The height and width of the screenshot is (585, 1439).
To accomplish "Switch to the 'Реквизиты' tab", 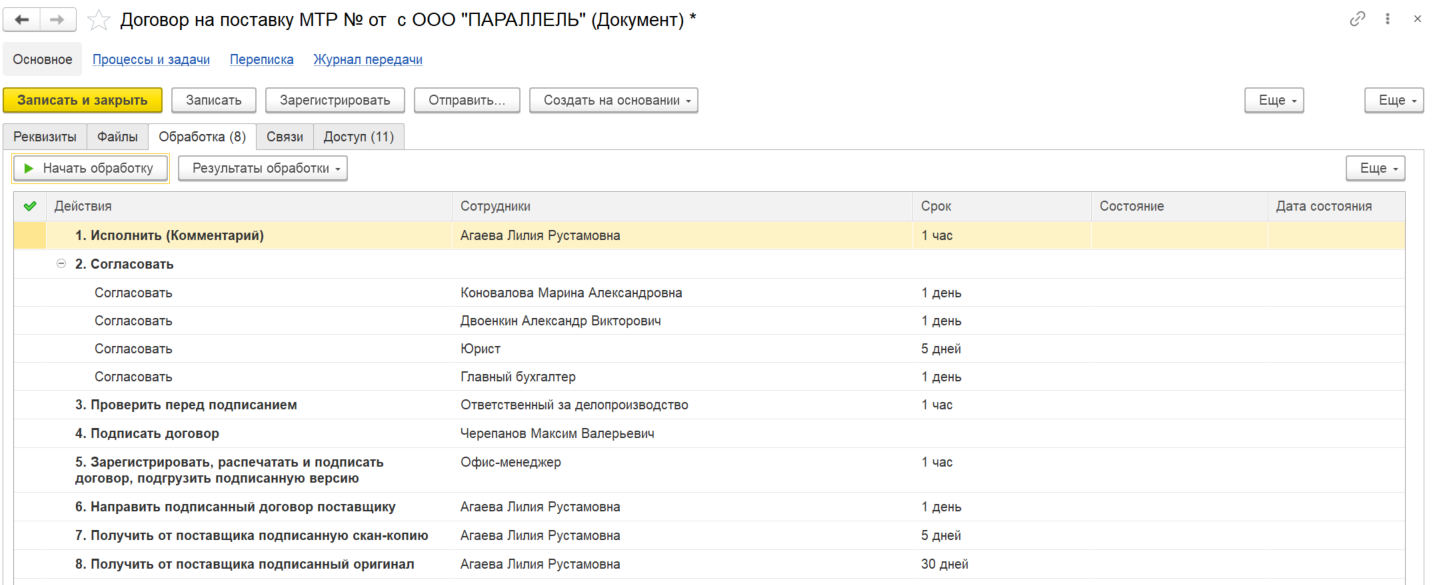I will [x=44, y=136].
